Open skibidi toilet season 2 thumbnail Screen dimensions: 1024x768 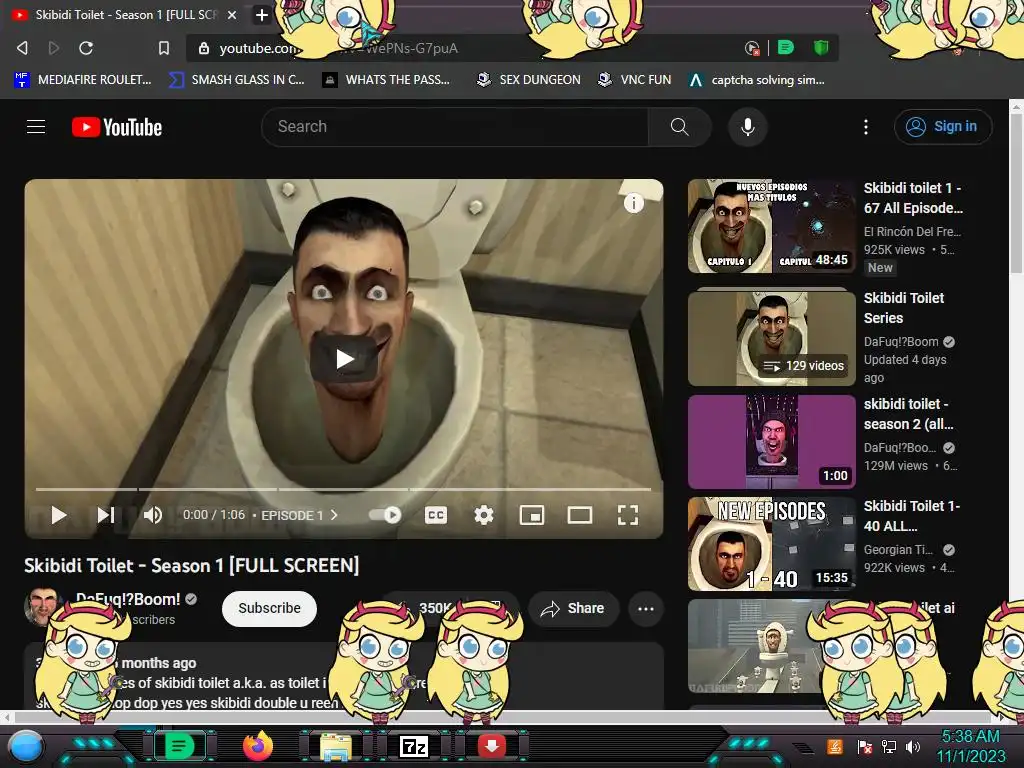(771, 441)
